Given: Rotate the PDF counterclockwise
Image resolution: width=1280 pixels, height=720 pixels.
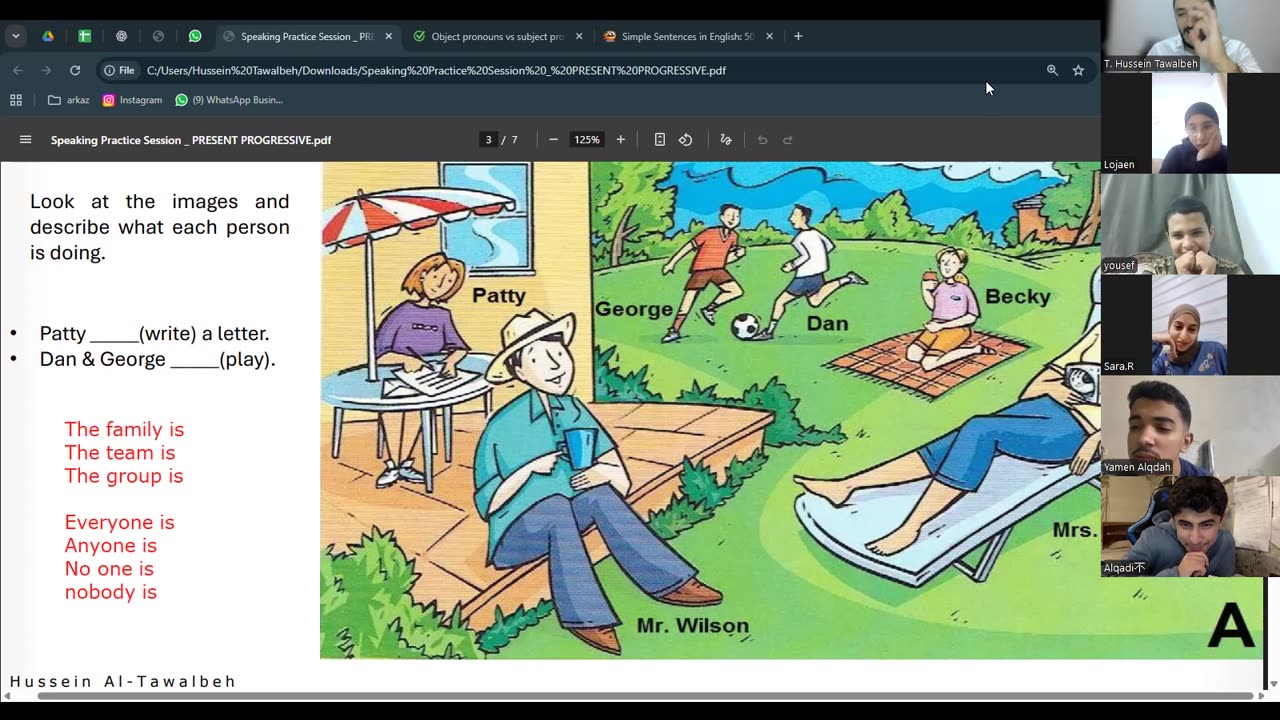Looking at the screenshot, I should coord(686,140).
